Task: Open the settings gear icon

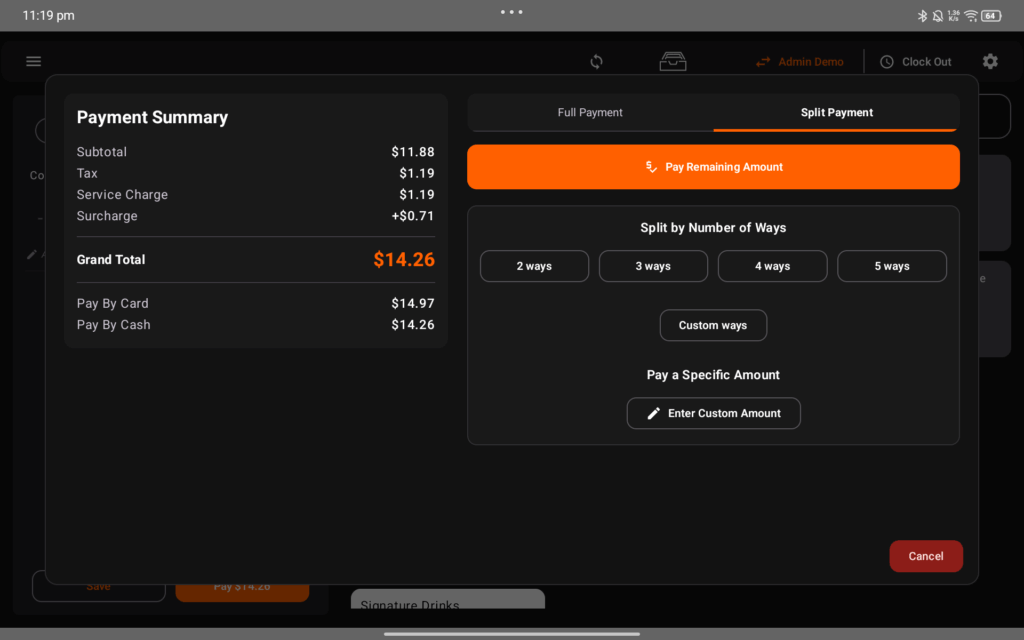Action: pyautogui.click(x=990, y=62)
